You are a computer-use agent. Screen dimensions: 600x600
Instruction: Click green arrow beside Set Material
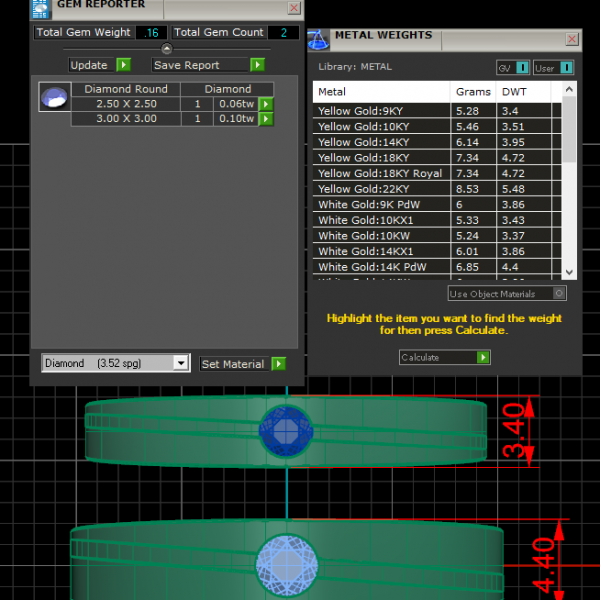coord(278,364)
